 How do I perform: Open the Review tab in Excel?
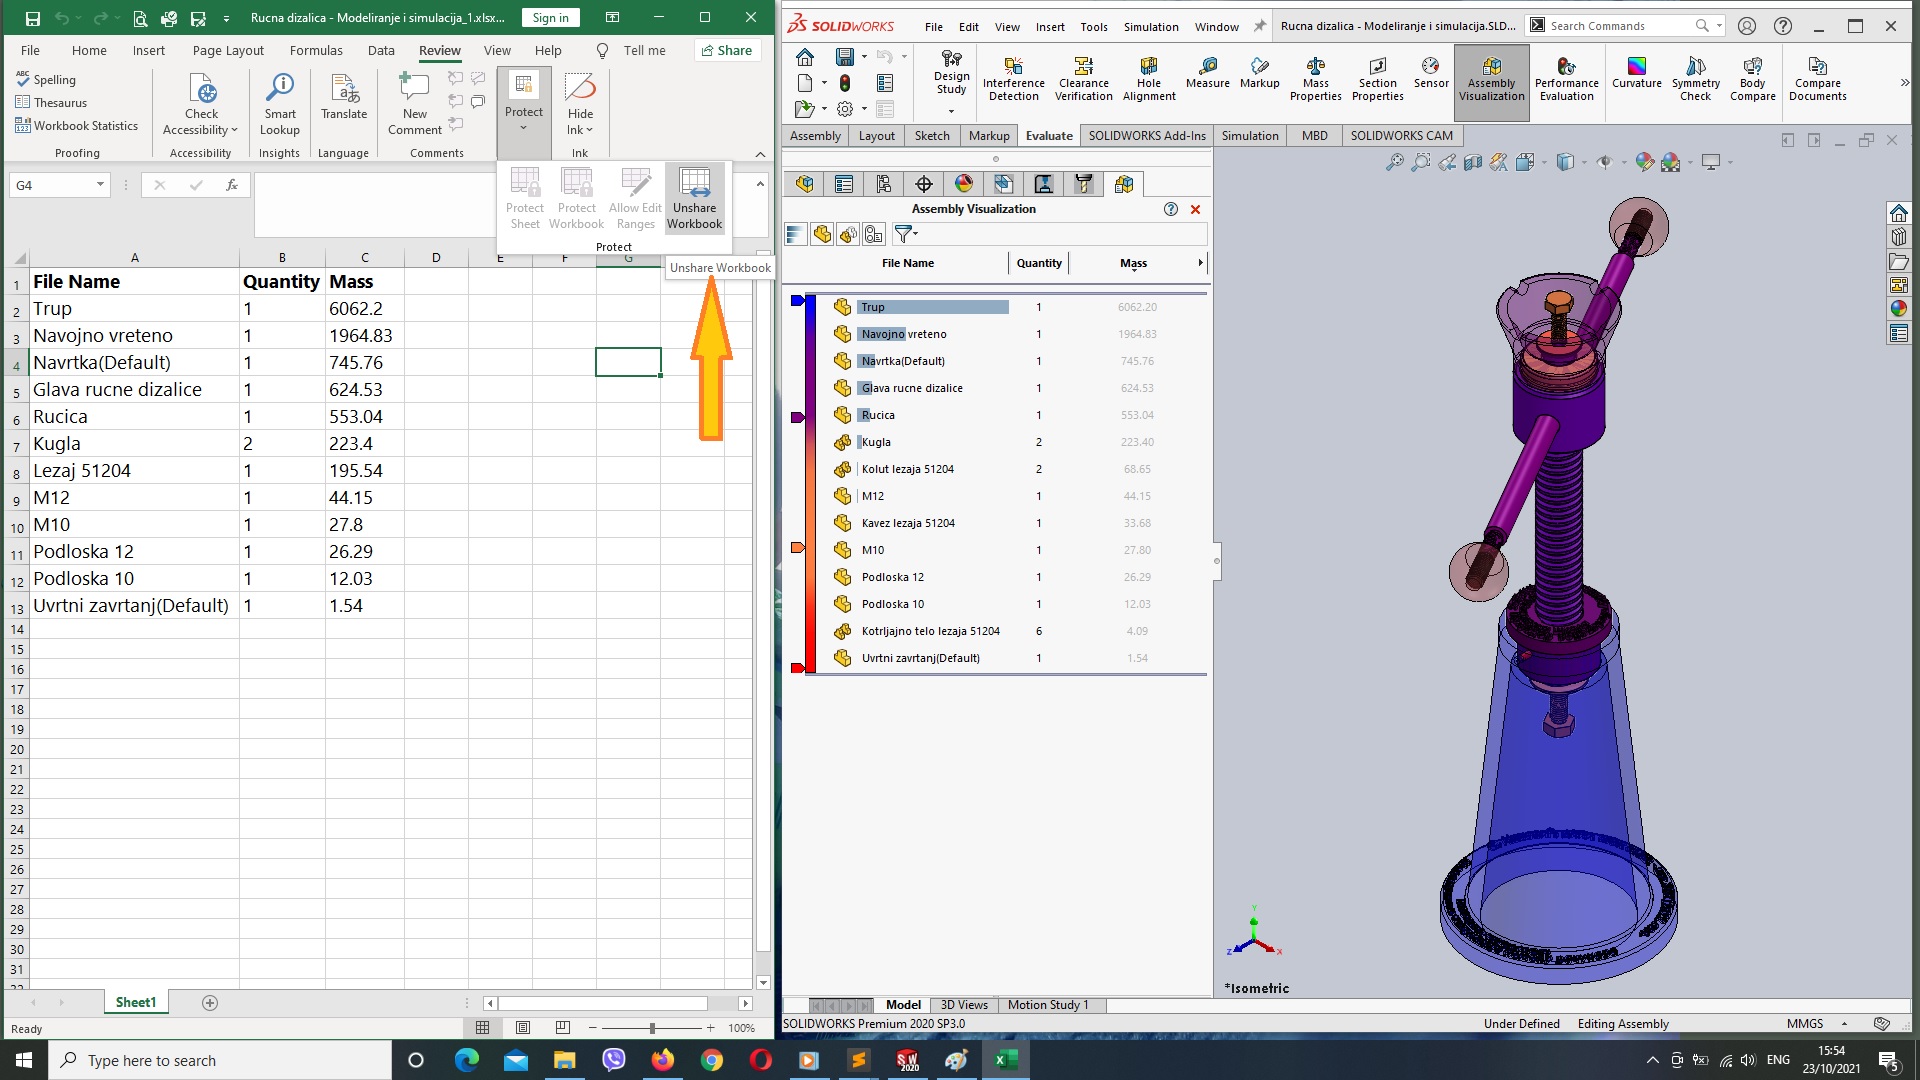[x=439, y=50]
